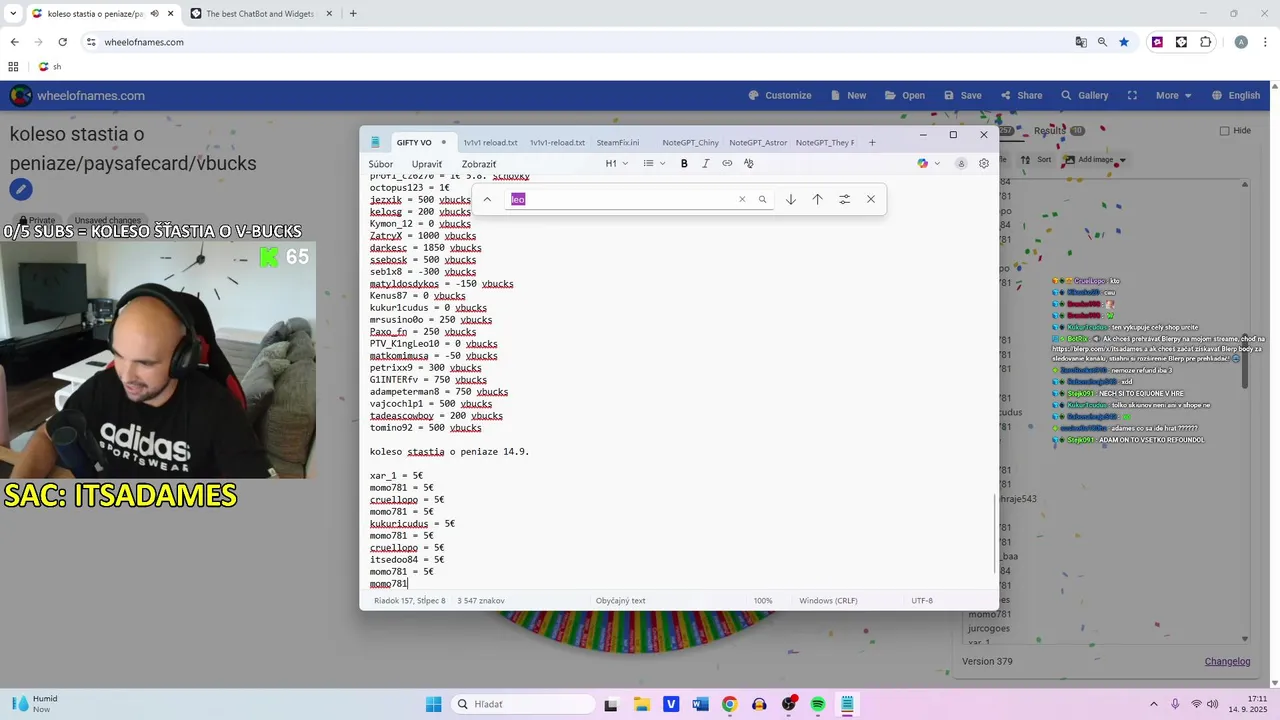Expand the More menu on Wheel of Names

[1172, 95]
